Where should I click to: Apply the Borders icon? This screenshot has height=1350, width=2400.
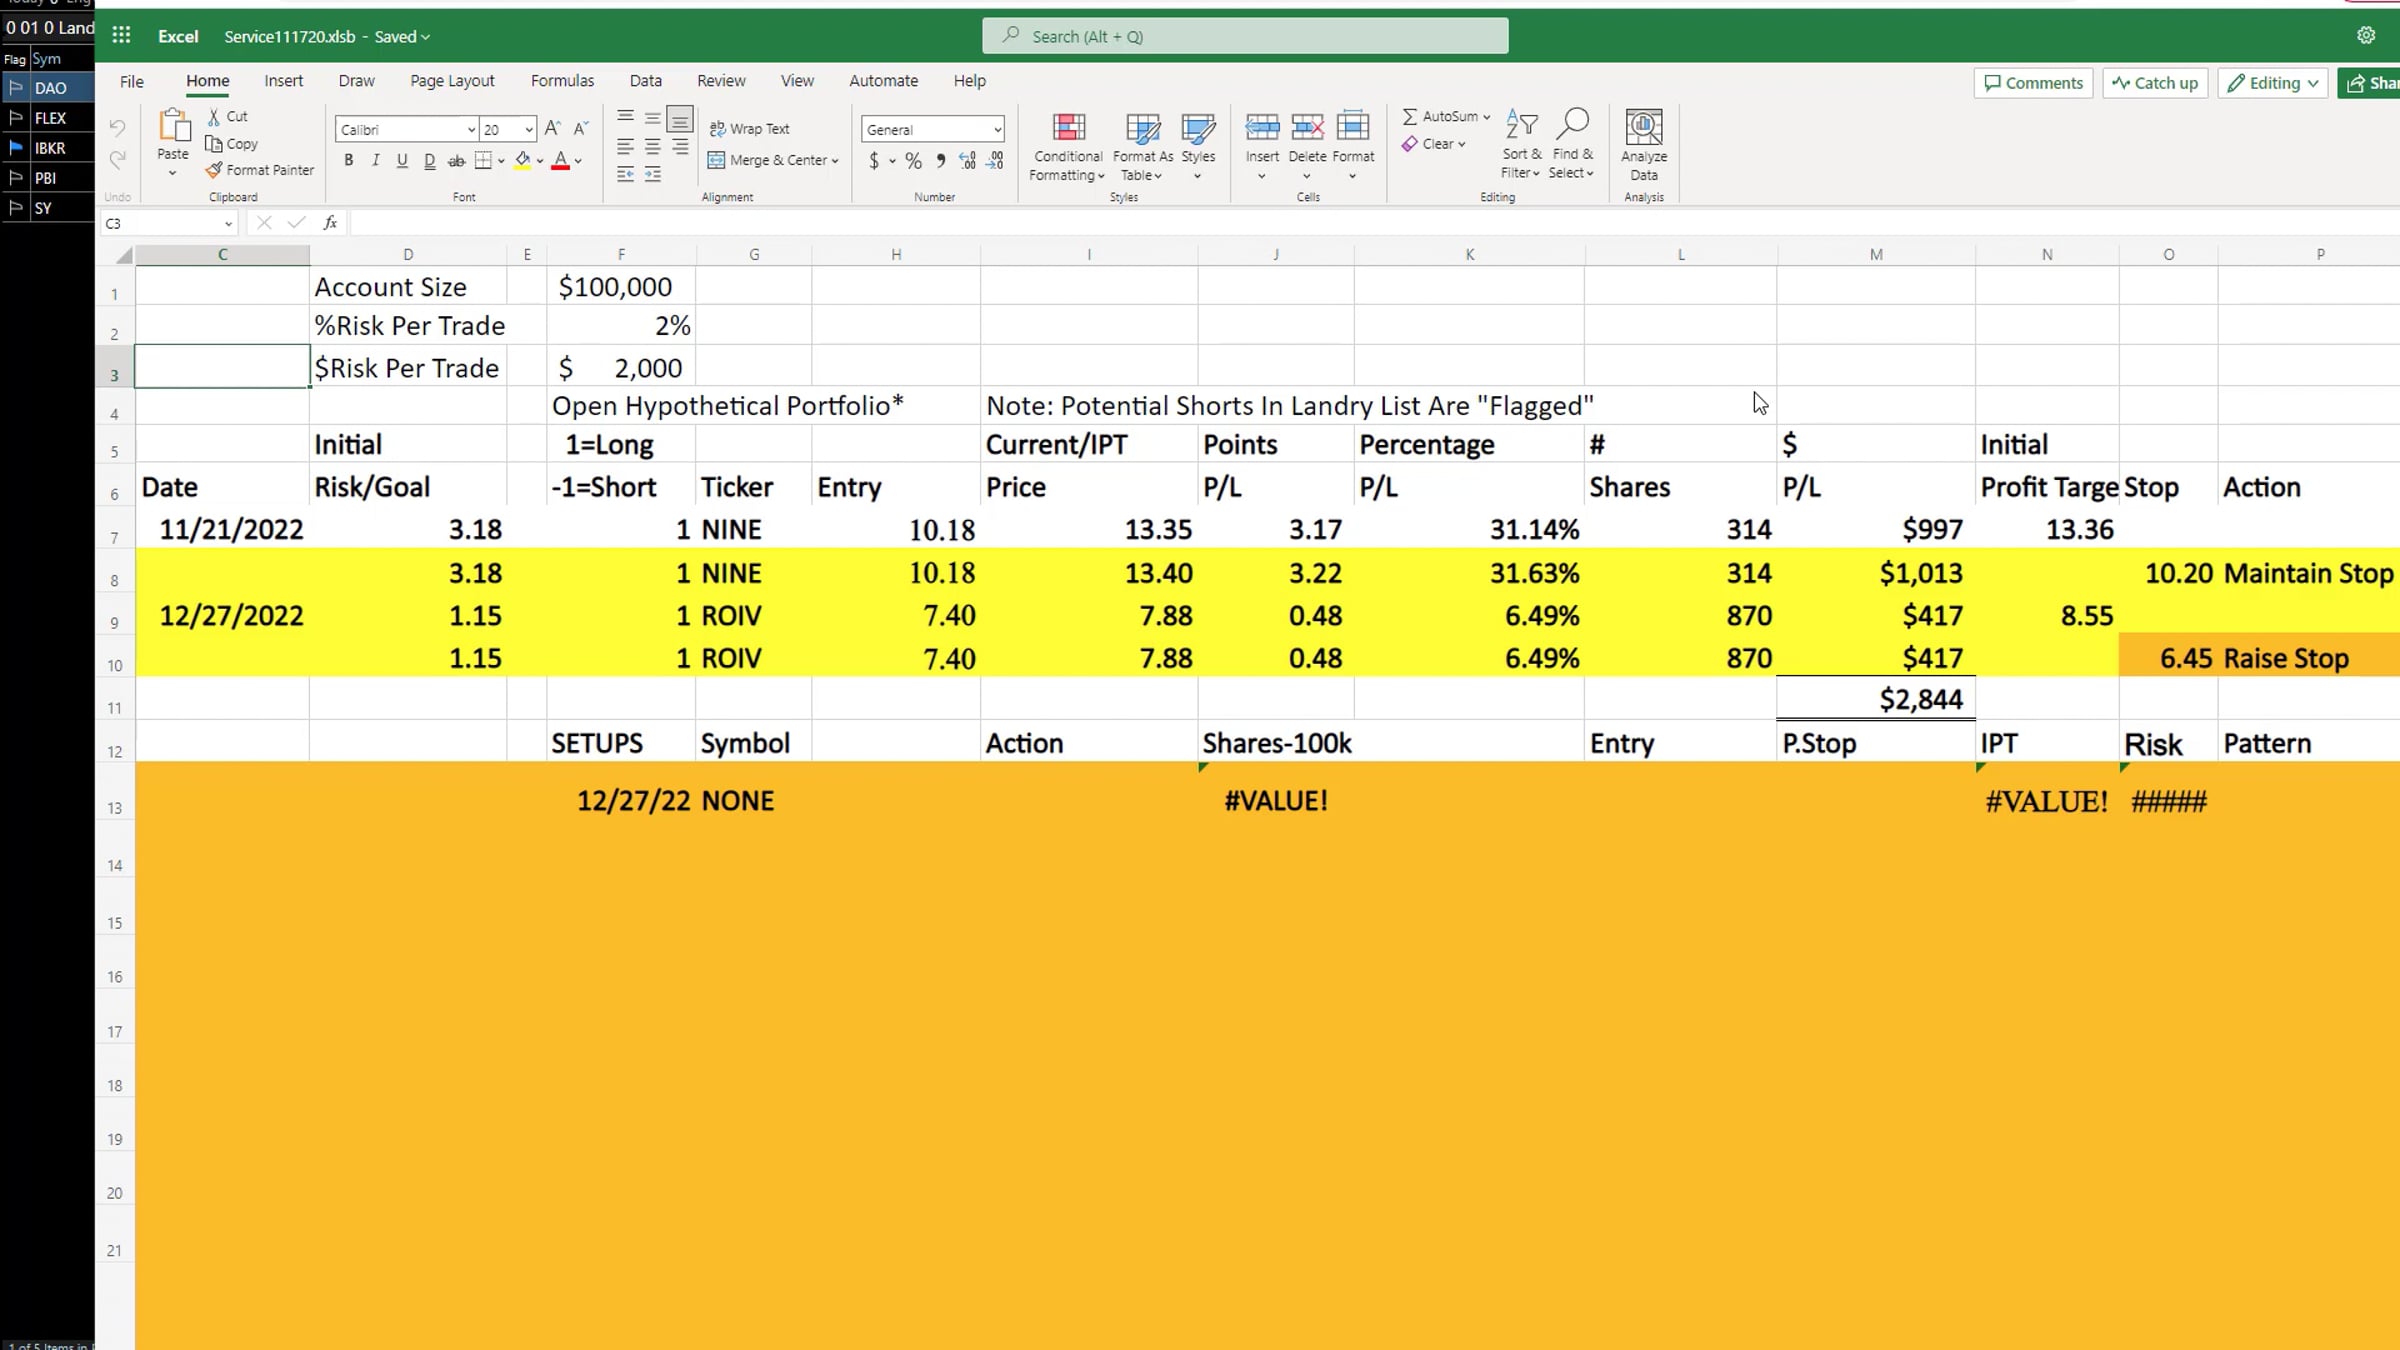coord(483,160)
